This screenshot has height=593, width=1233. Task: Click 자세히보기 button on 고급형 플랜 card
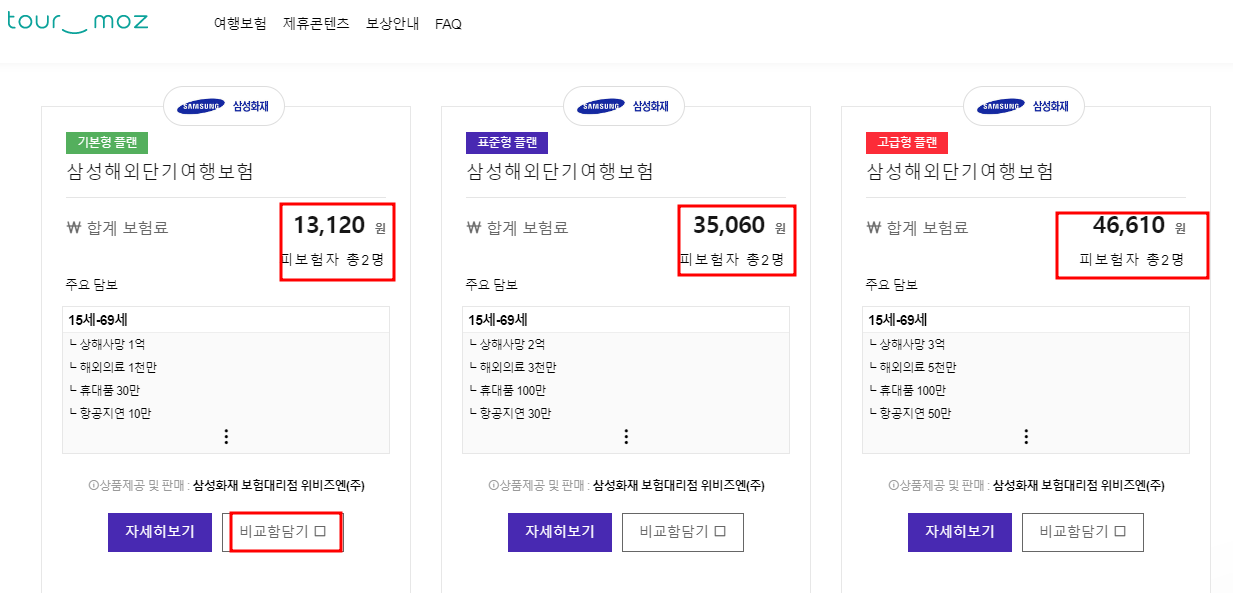tap(960, 531)
